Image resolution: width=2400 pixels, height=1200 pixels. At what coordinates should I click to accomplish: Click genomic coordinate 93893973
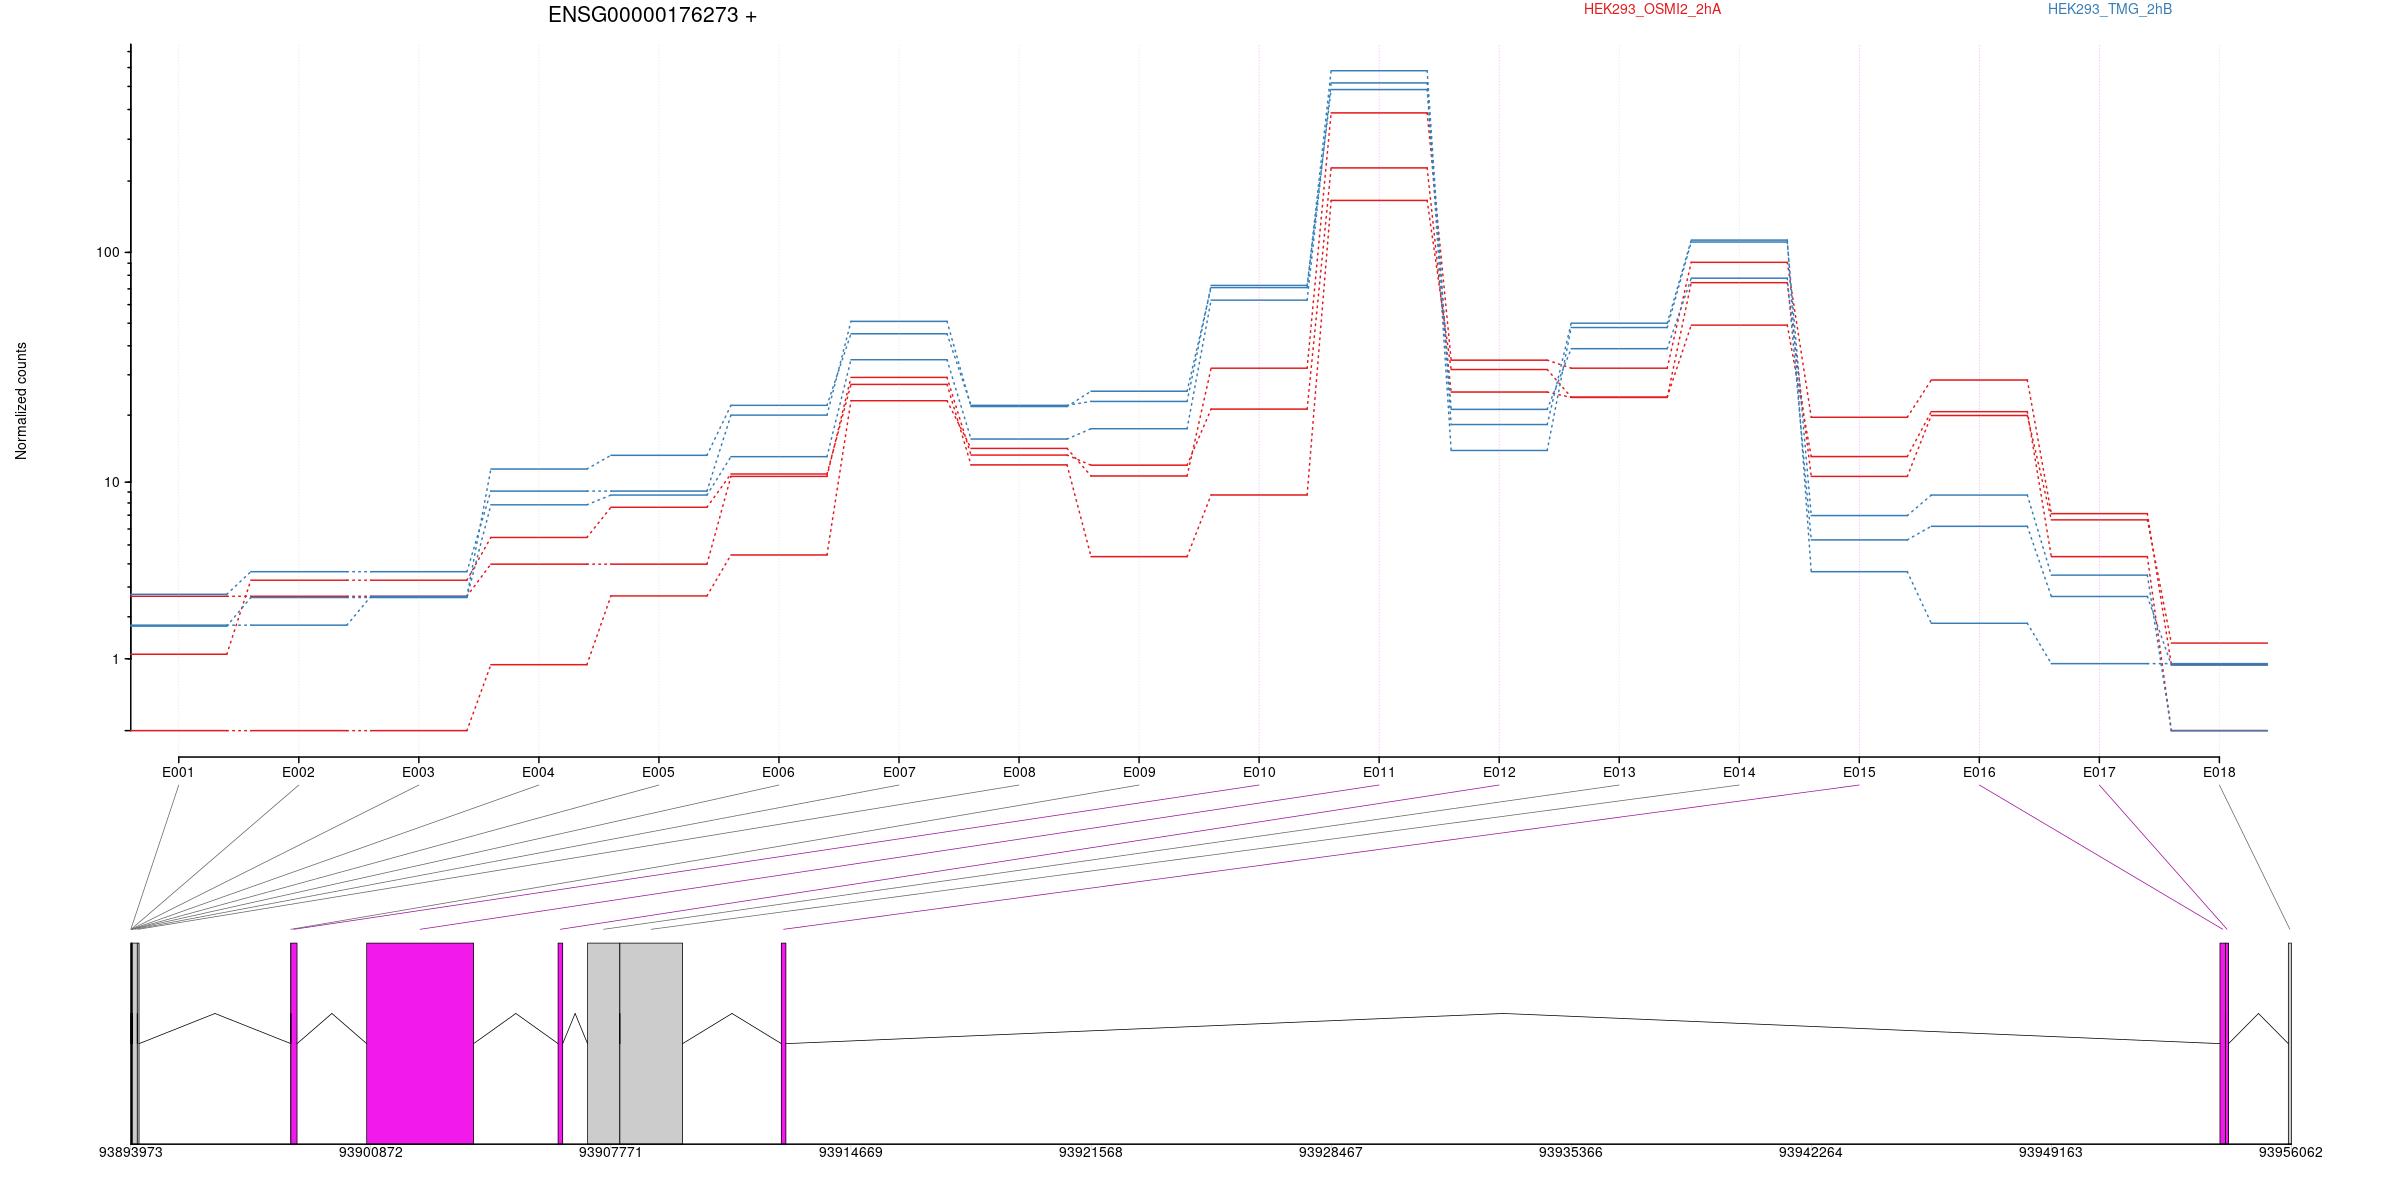130,1152
